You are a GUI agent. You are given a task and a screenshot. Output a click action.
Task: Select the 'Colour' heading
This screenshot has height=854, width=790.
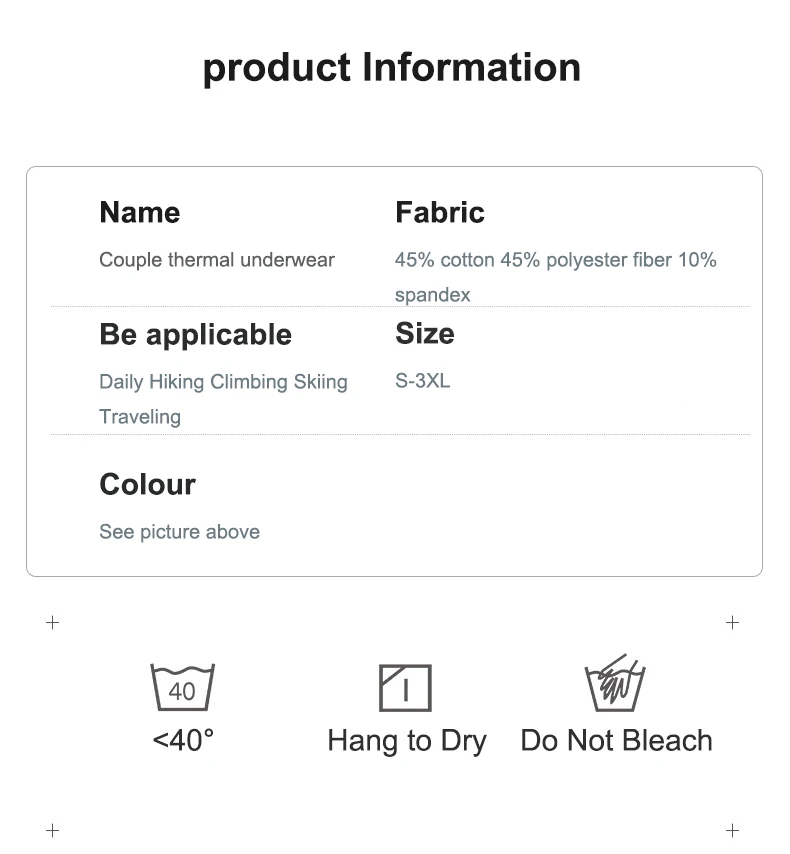click(147, 484)
